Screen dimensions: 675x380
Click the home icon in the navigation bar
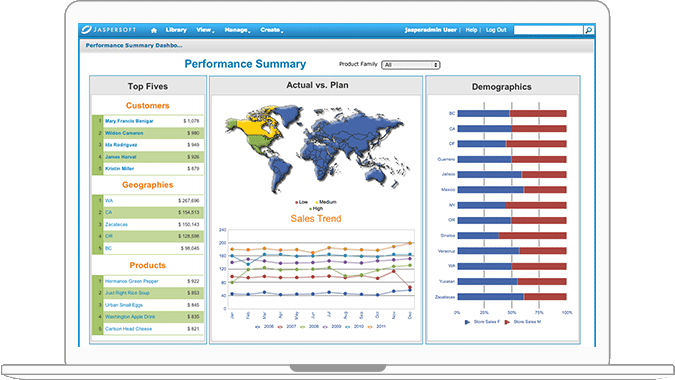point(154,30)
